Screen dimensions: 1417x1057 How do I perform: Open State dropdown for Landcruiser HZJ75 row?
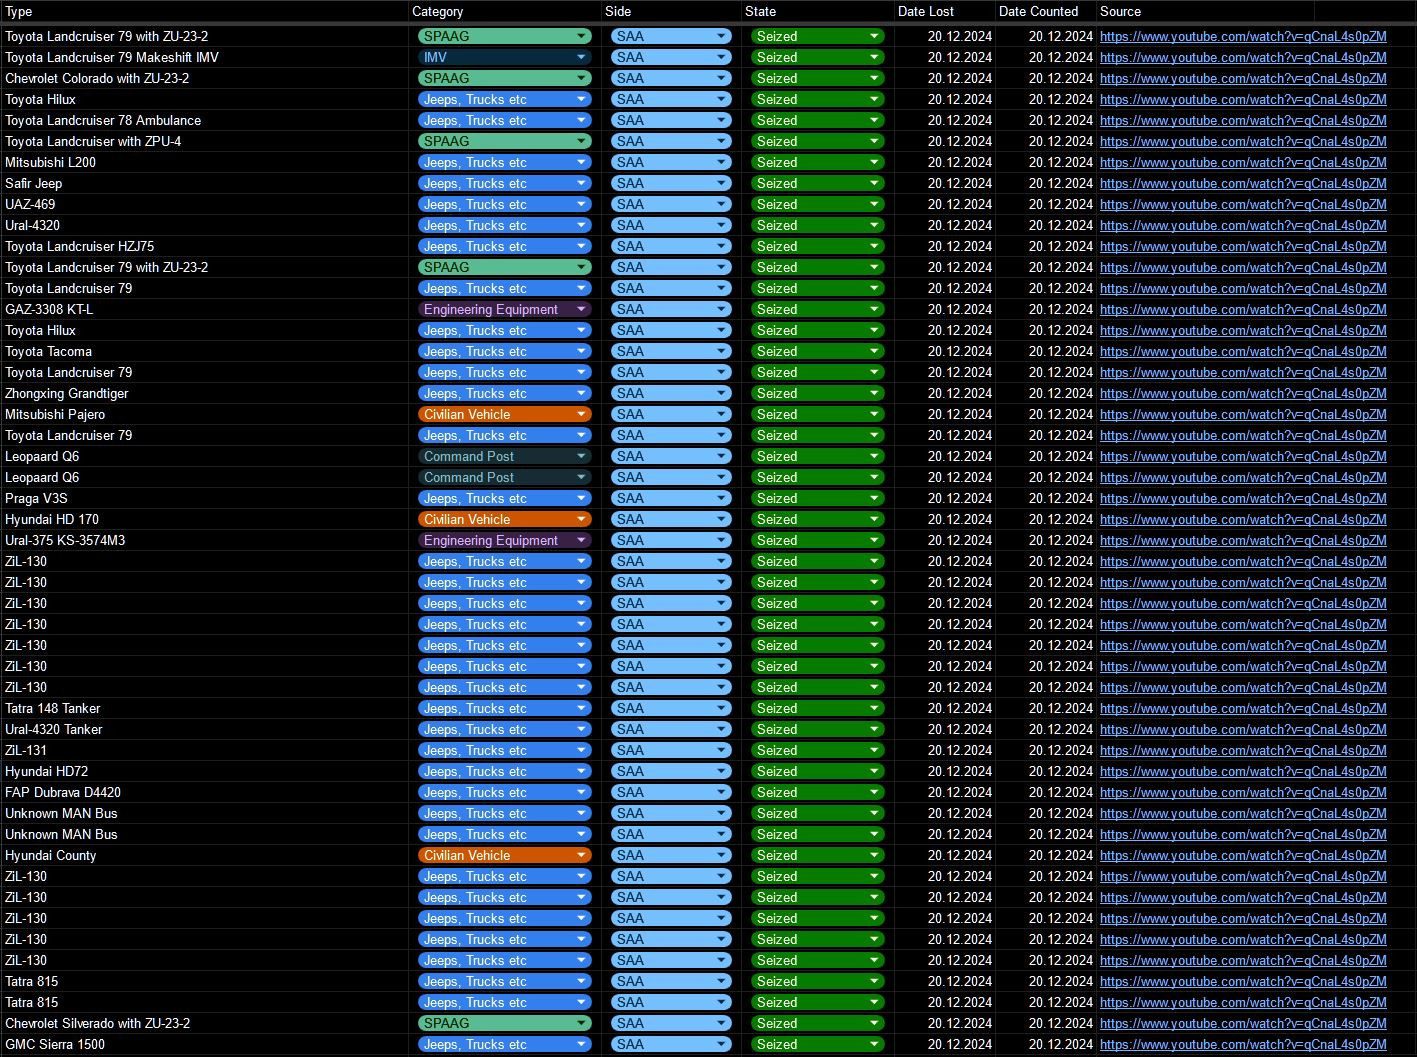click(x=818, y=246)
